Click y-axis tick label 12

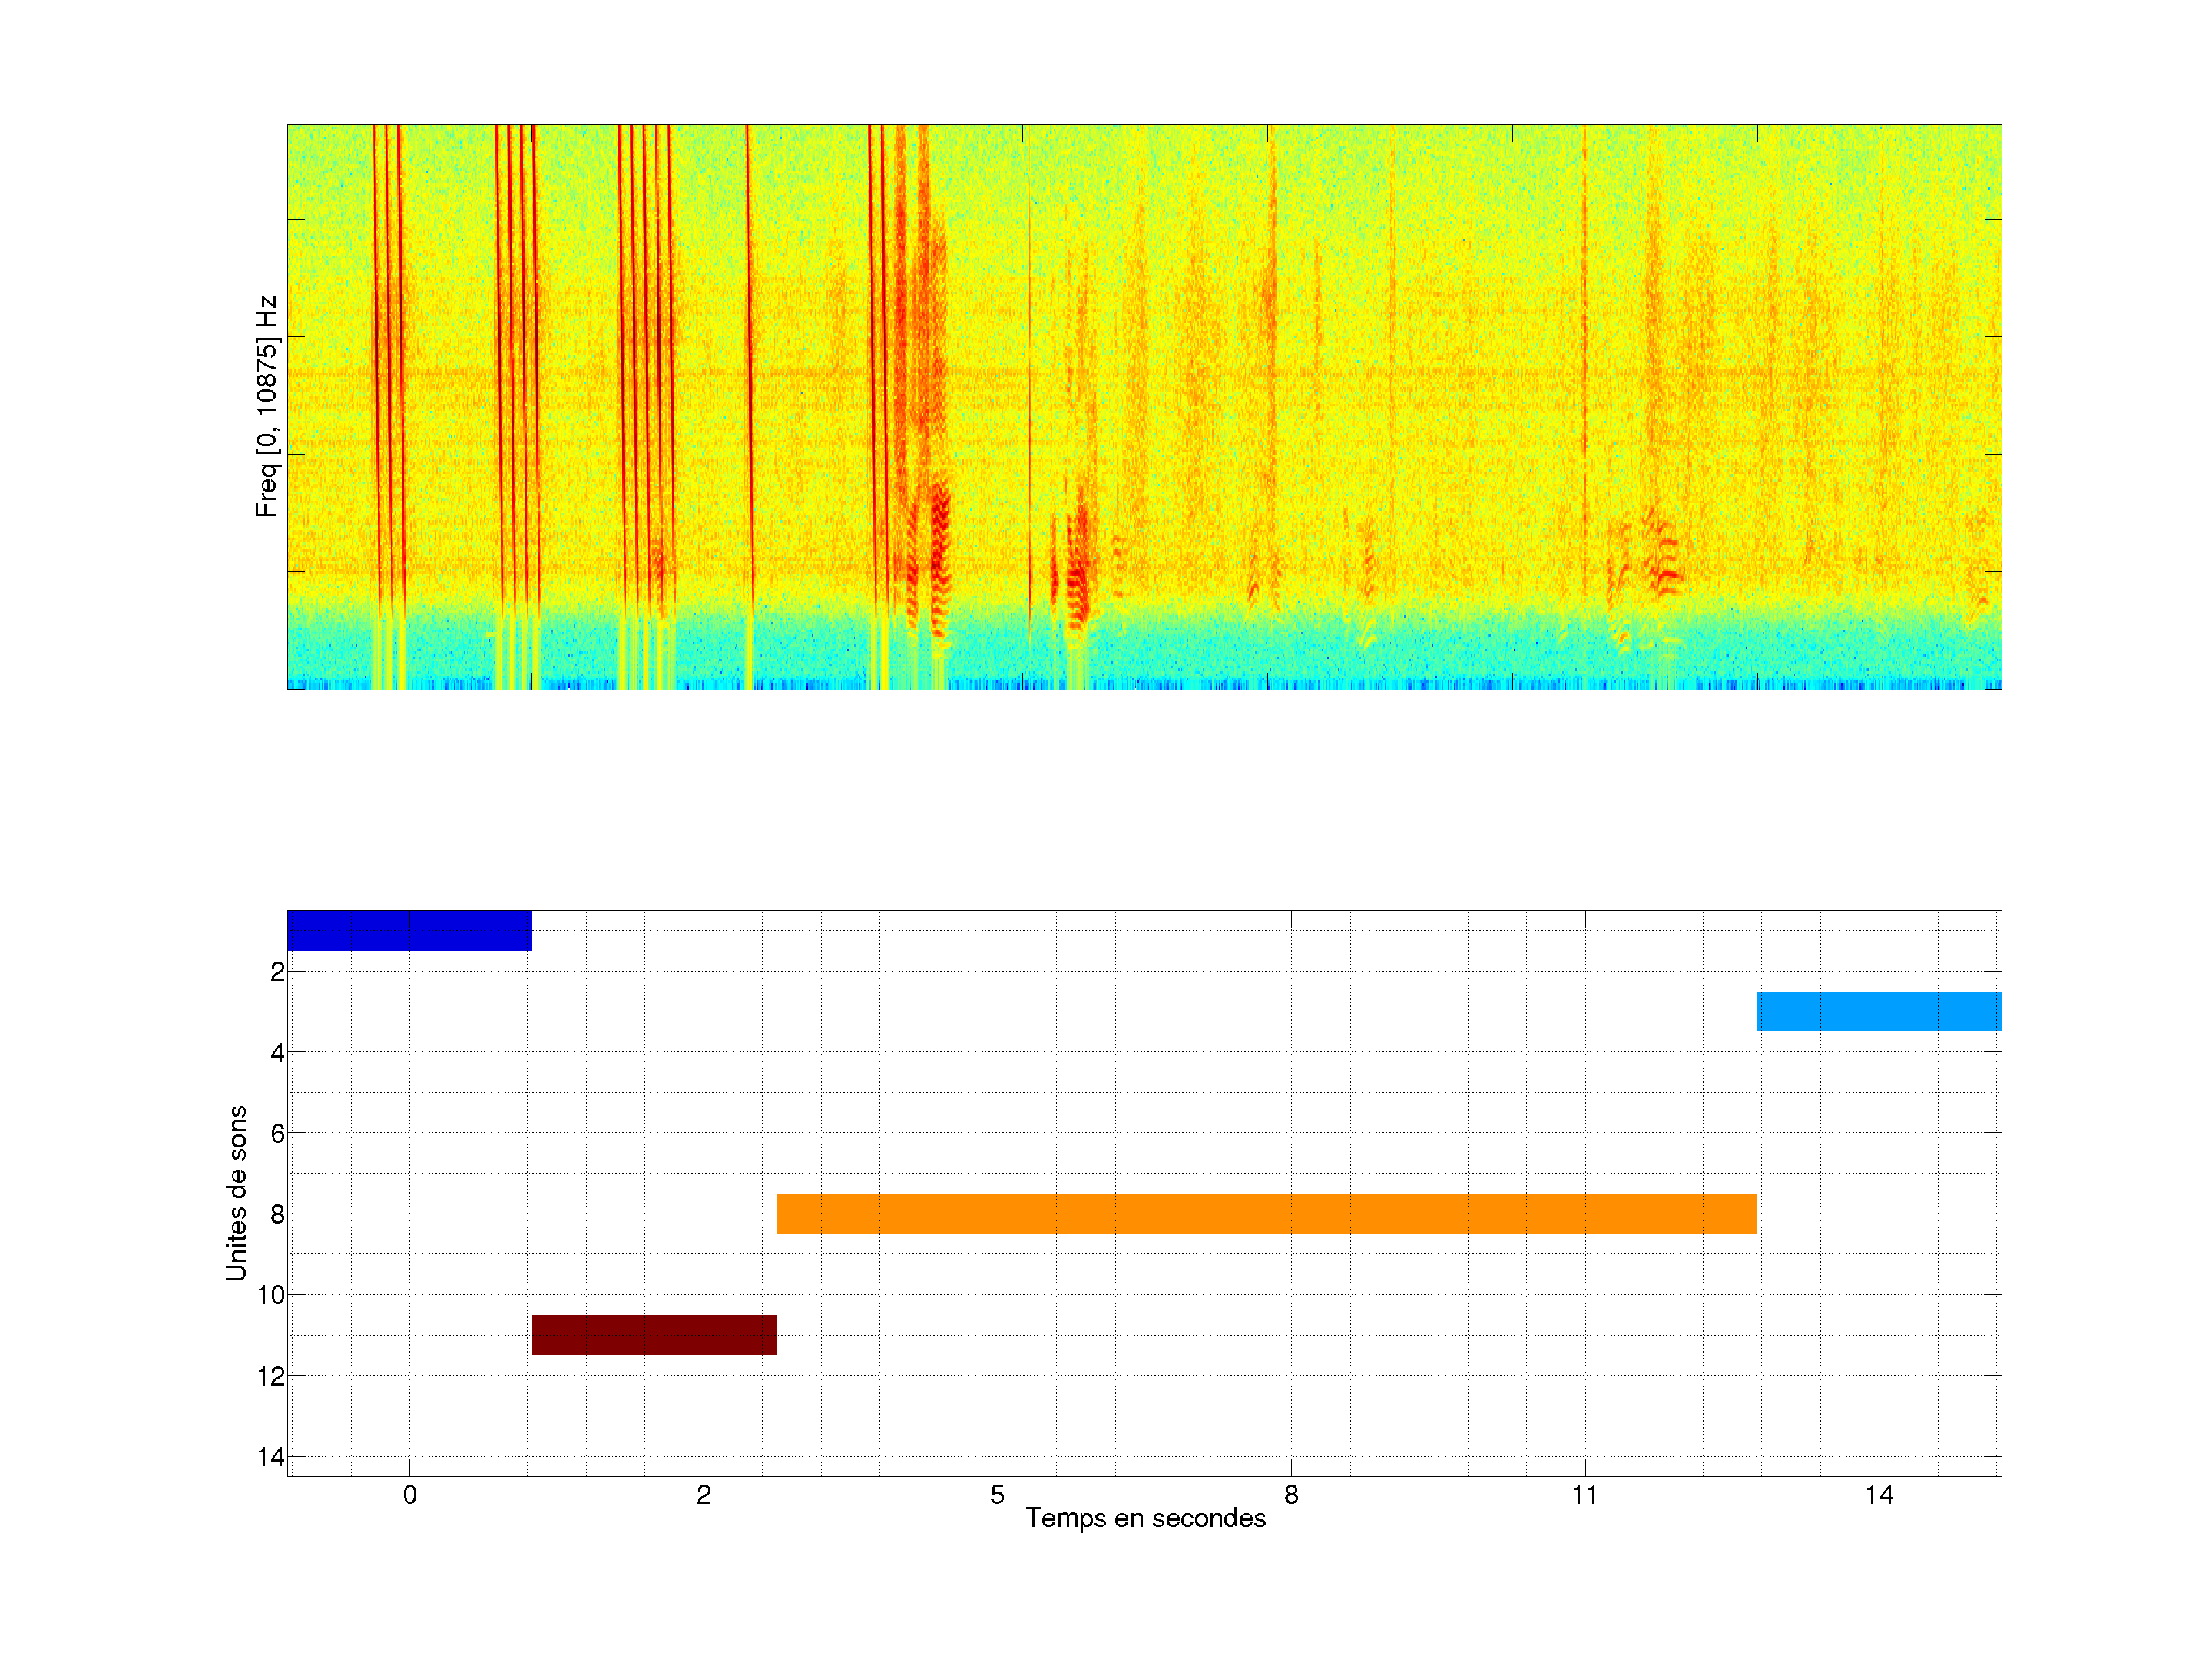point(271,1376)
